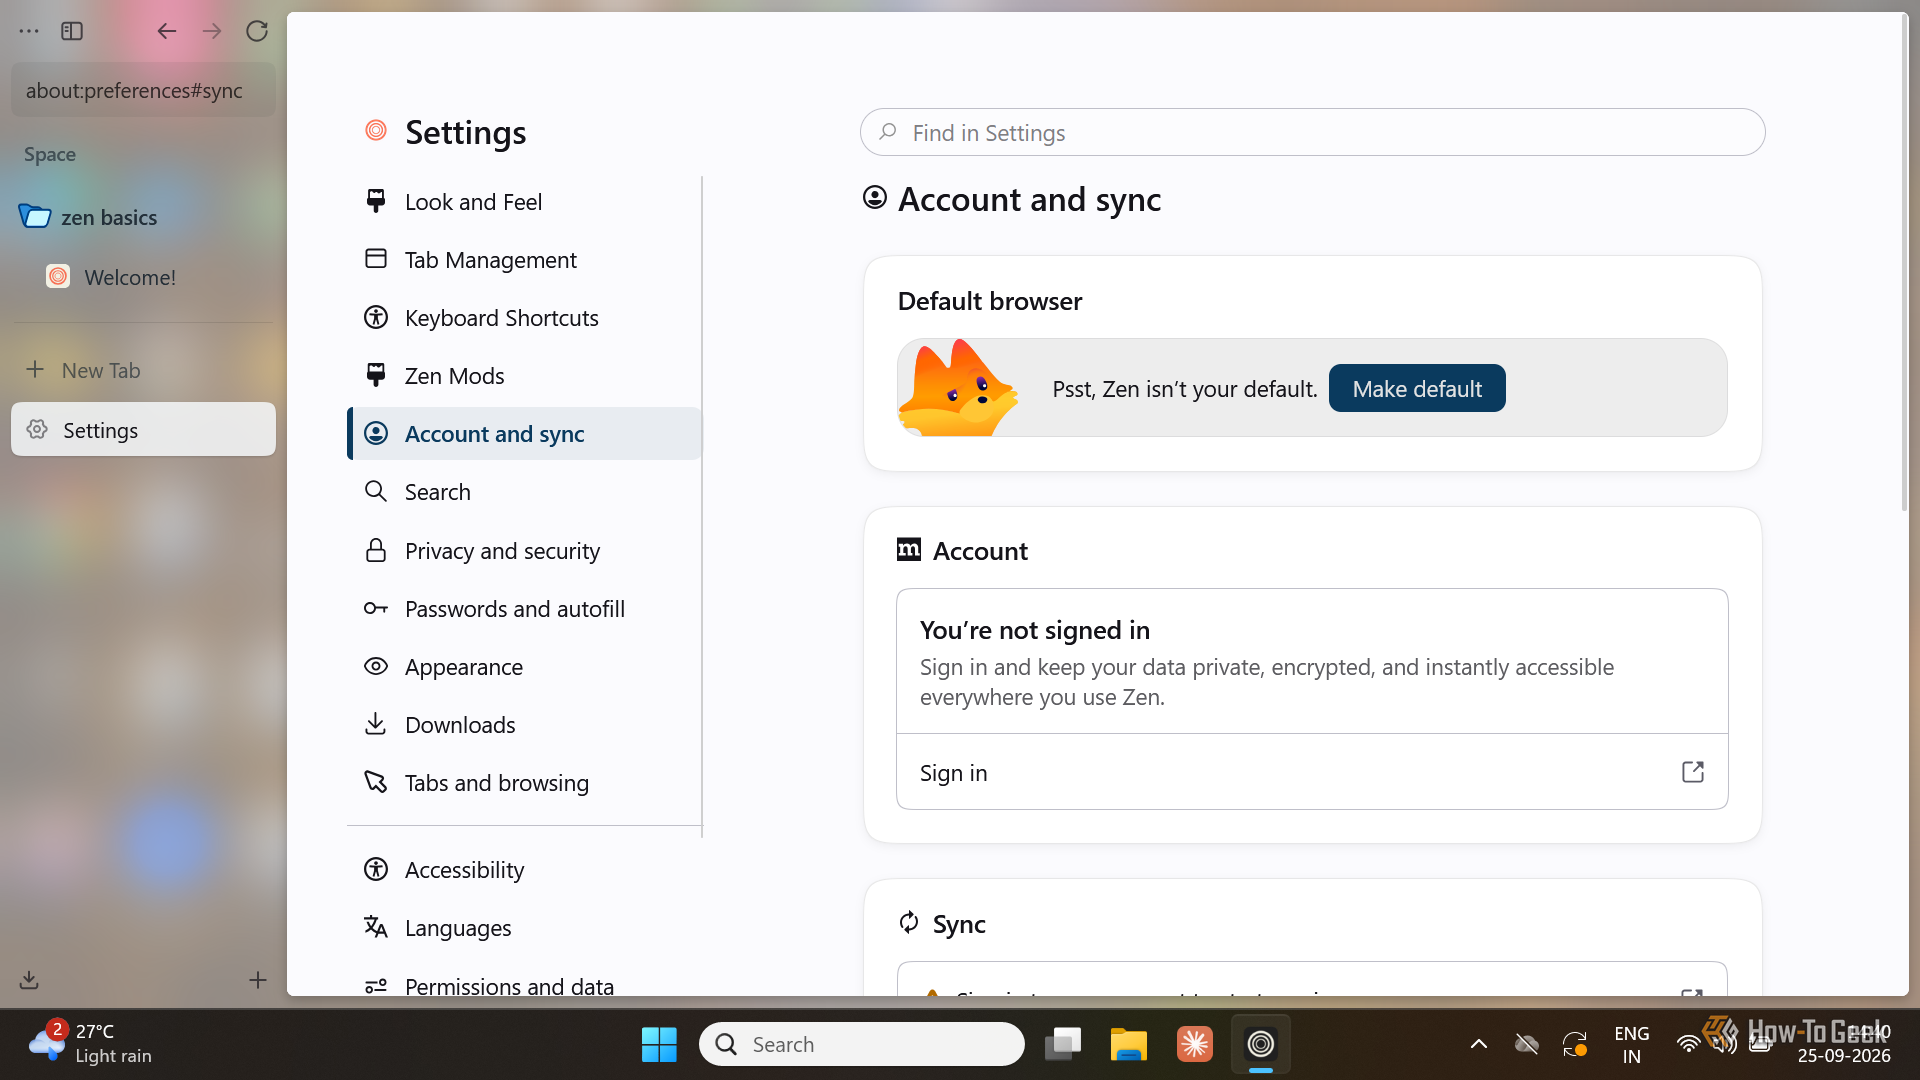
Task: Click the plus icon at sidebar bottom
Action: coord(257,980)
